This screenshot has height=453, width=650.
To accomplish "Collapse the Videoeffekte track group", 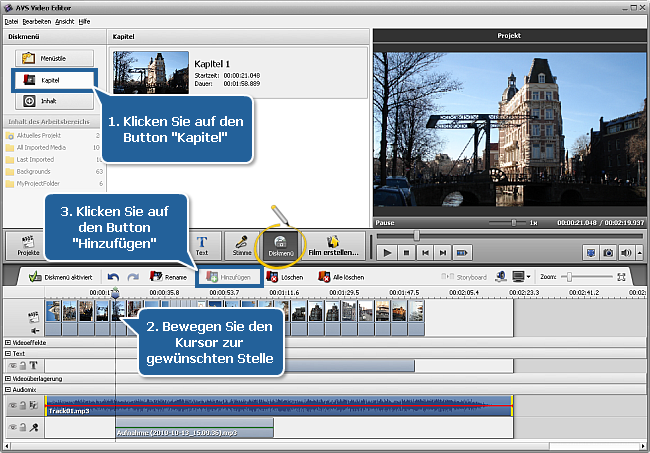I will pos(8,342).
